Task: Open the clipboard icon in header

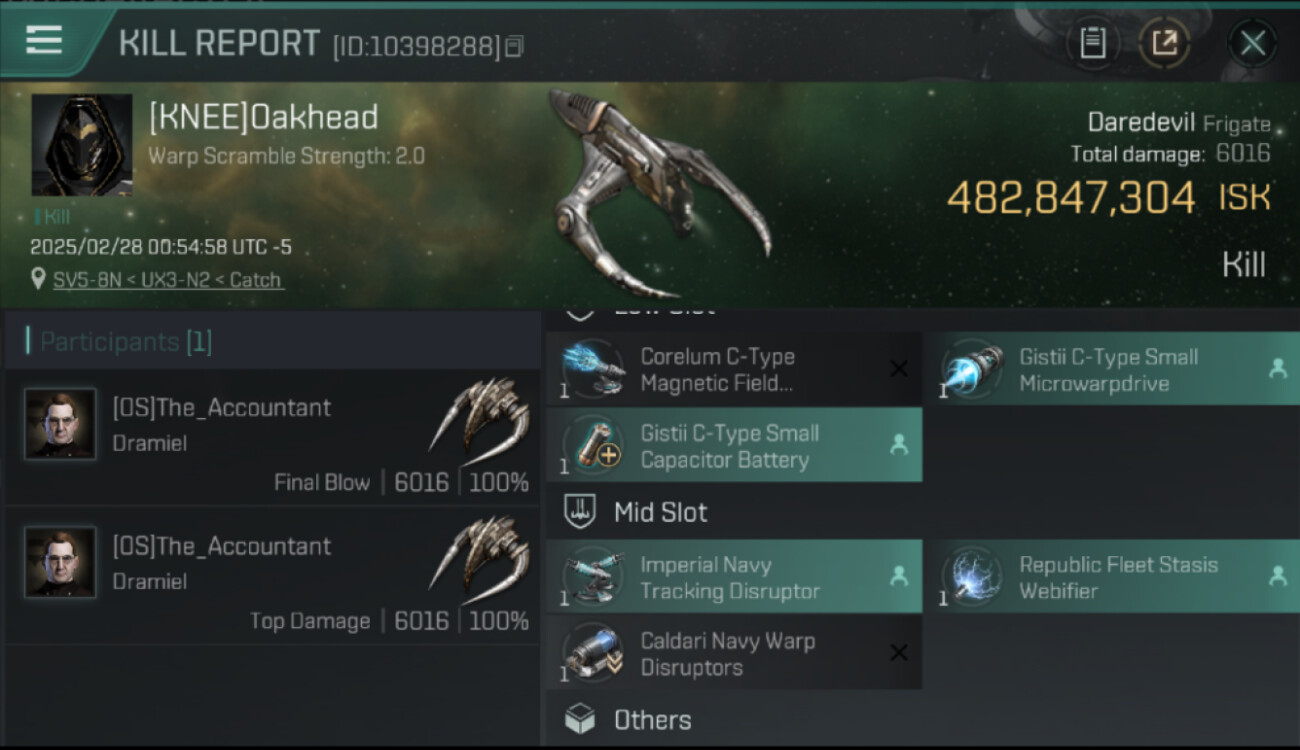Action: 1093,43
